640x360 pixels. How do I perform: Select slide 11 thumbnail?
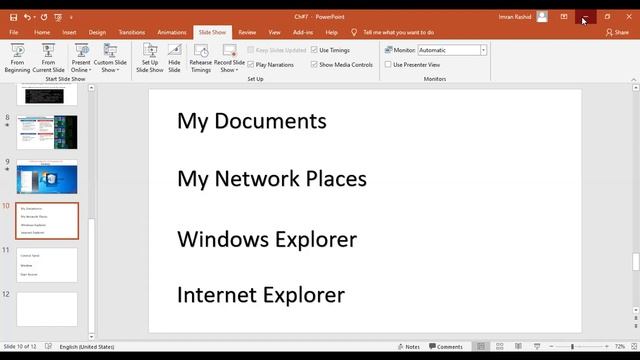47,265
